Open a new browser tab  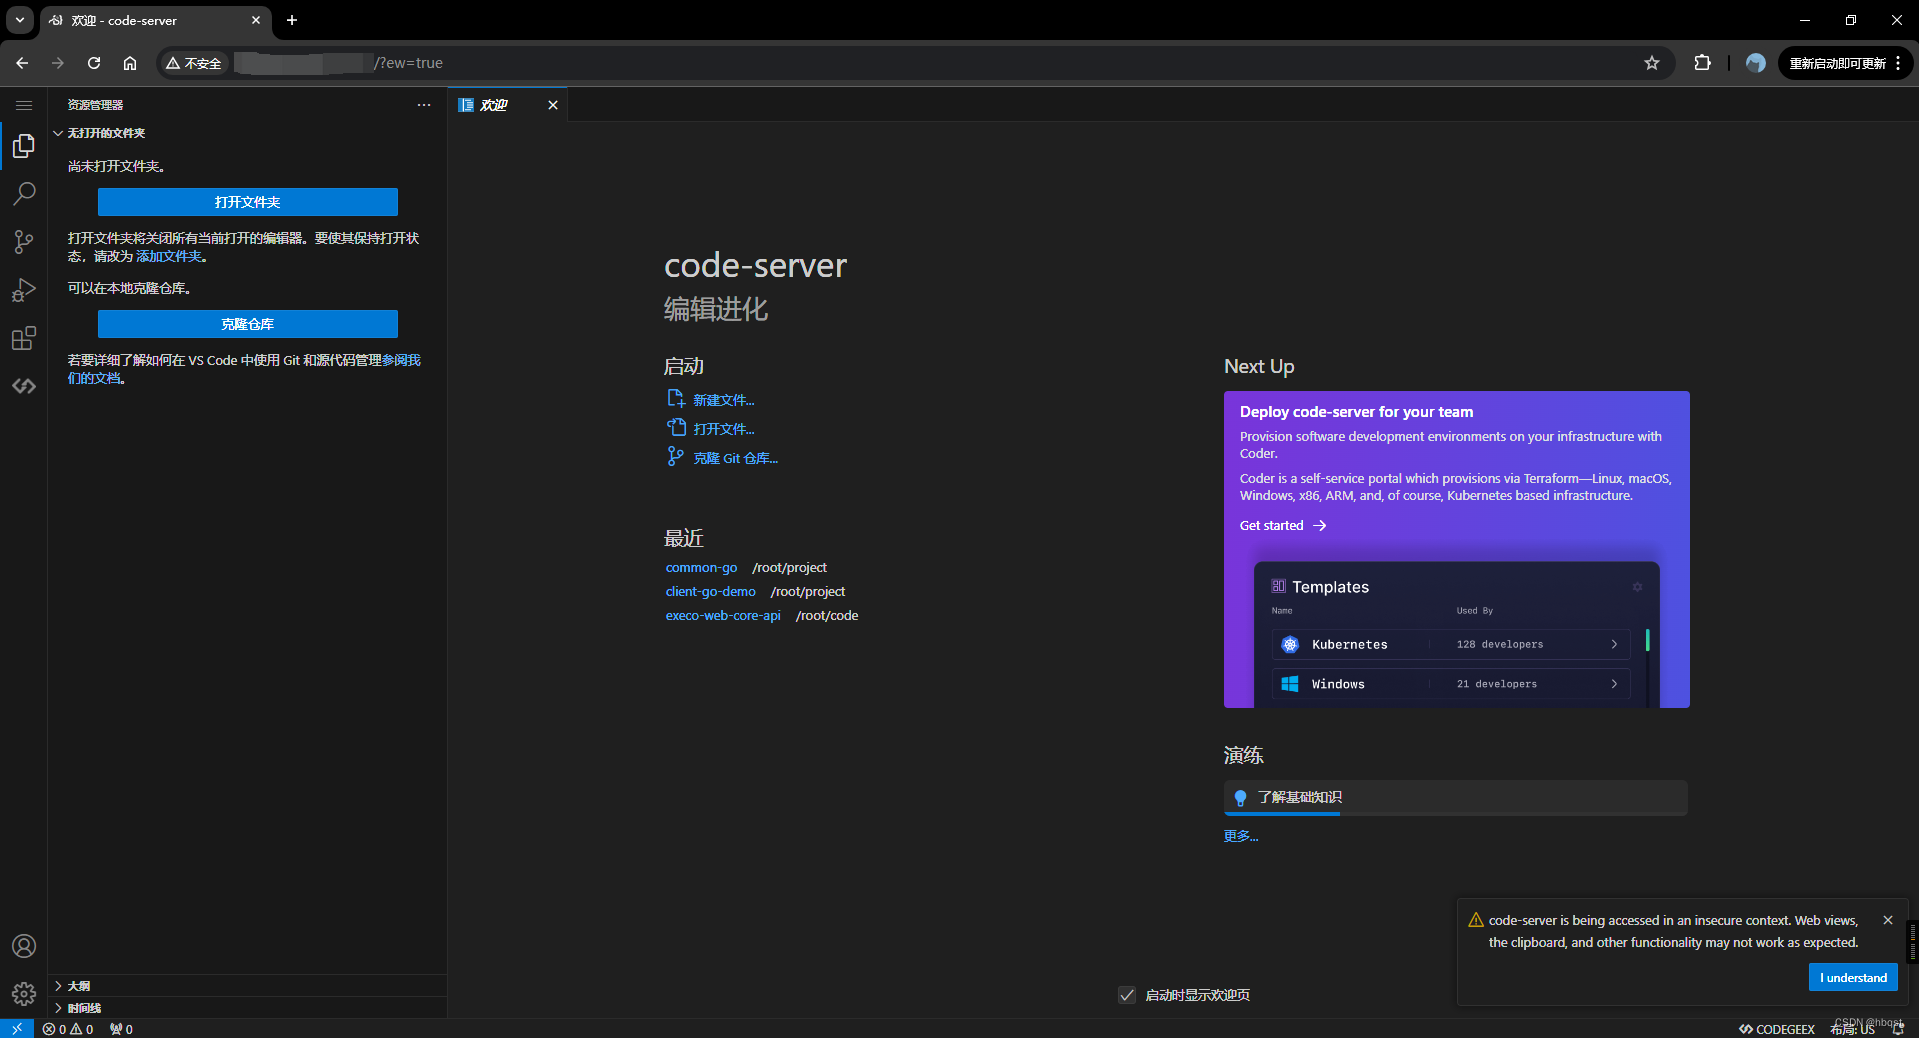coord(292,20)
